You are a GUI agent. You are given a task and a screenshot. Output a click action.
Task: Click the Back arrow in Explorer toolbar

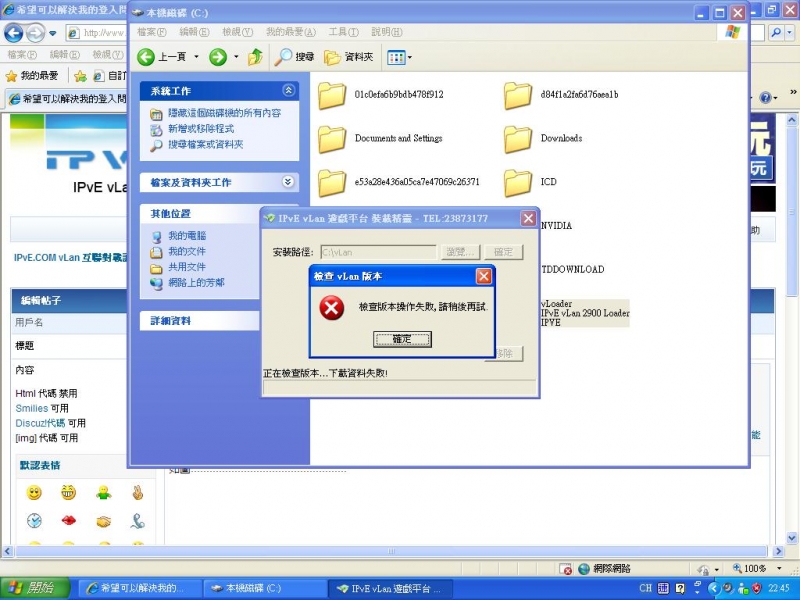[x=146, y=57]
